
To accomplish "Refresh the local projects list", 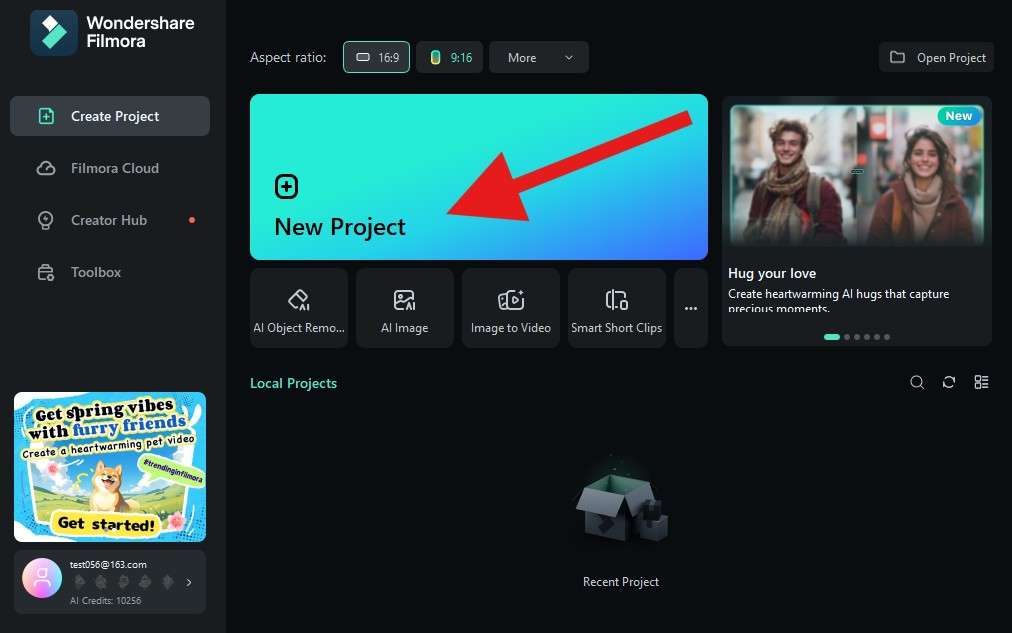I will pos(949,382).
